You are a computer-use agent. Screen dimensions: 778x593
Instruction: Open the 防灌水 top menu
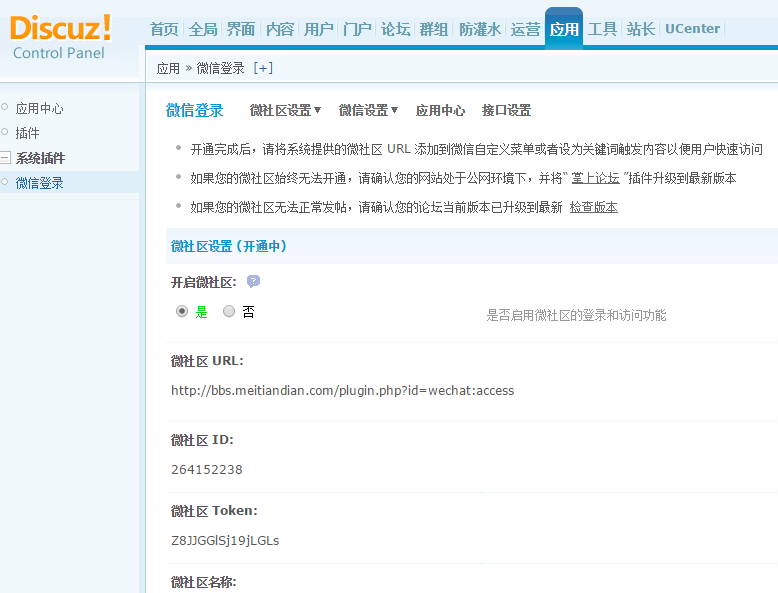(479, 29)
